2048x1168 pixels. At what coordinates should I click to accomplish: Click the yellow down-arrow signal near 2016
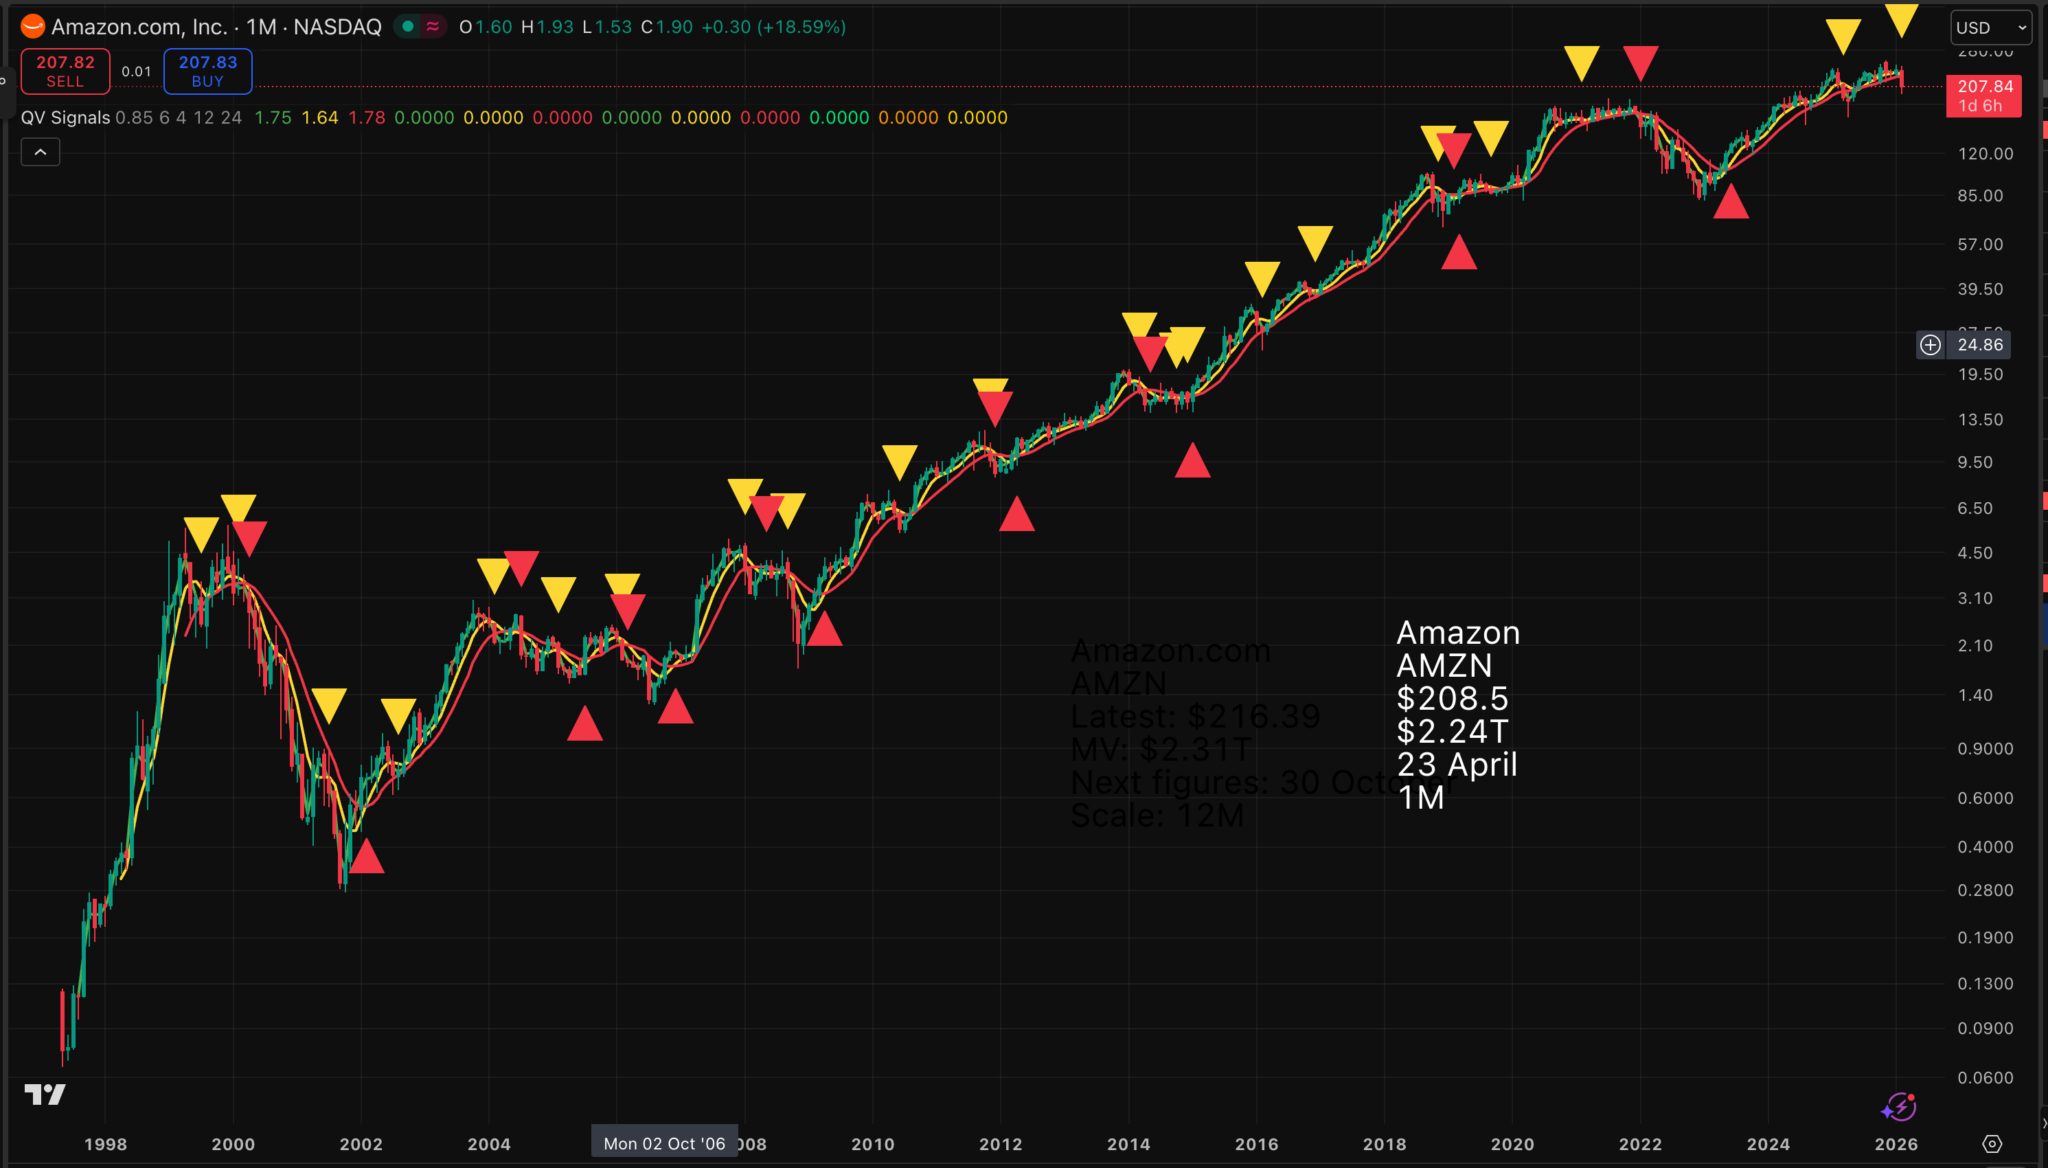point(1262,277)
